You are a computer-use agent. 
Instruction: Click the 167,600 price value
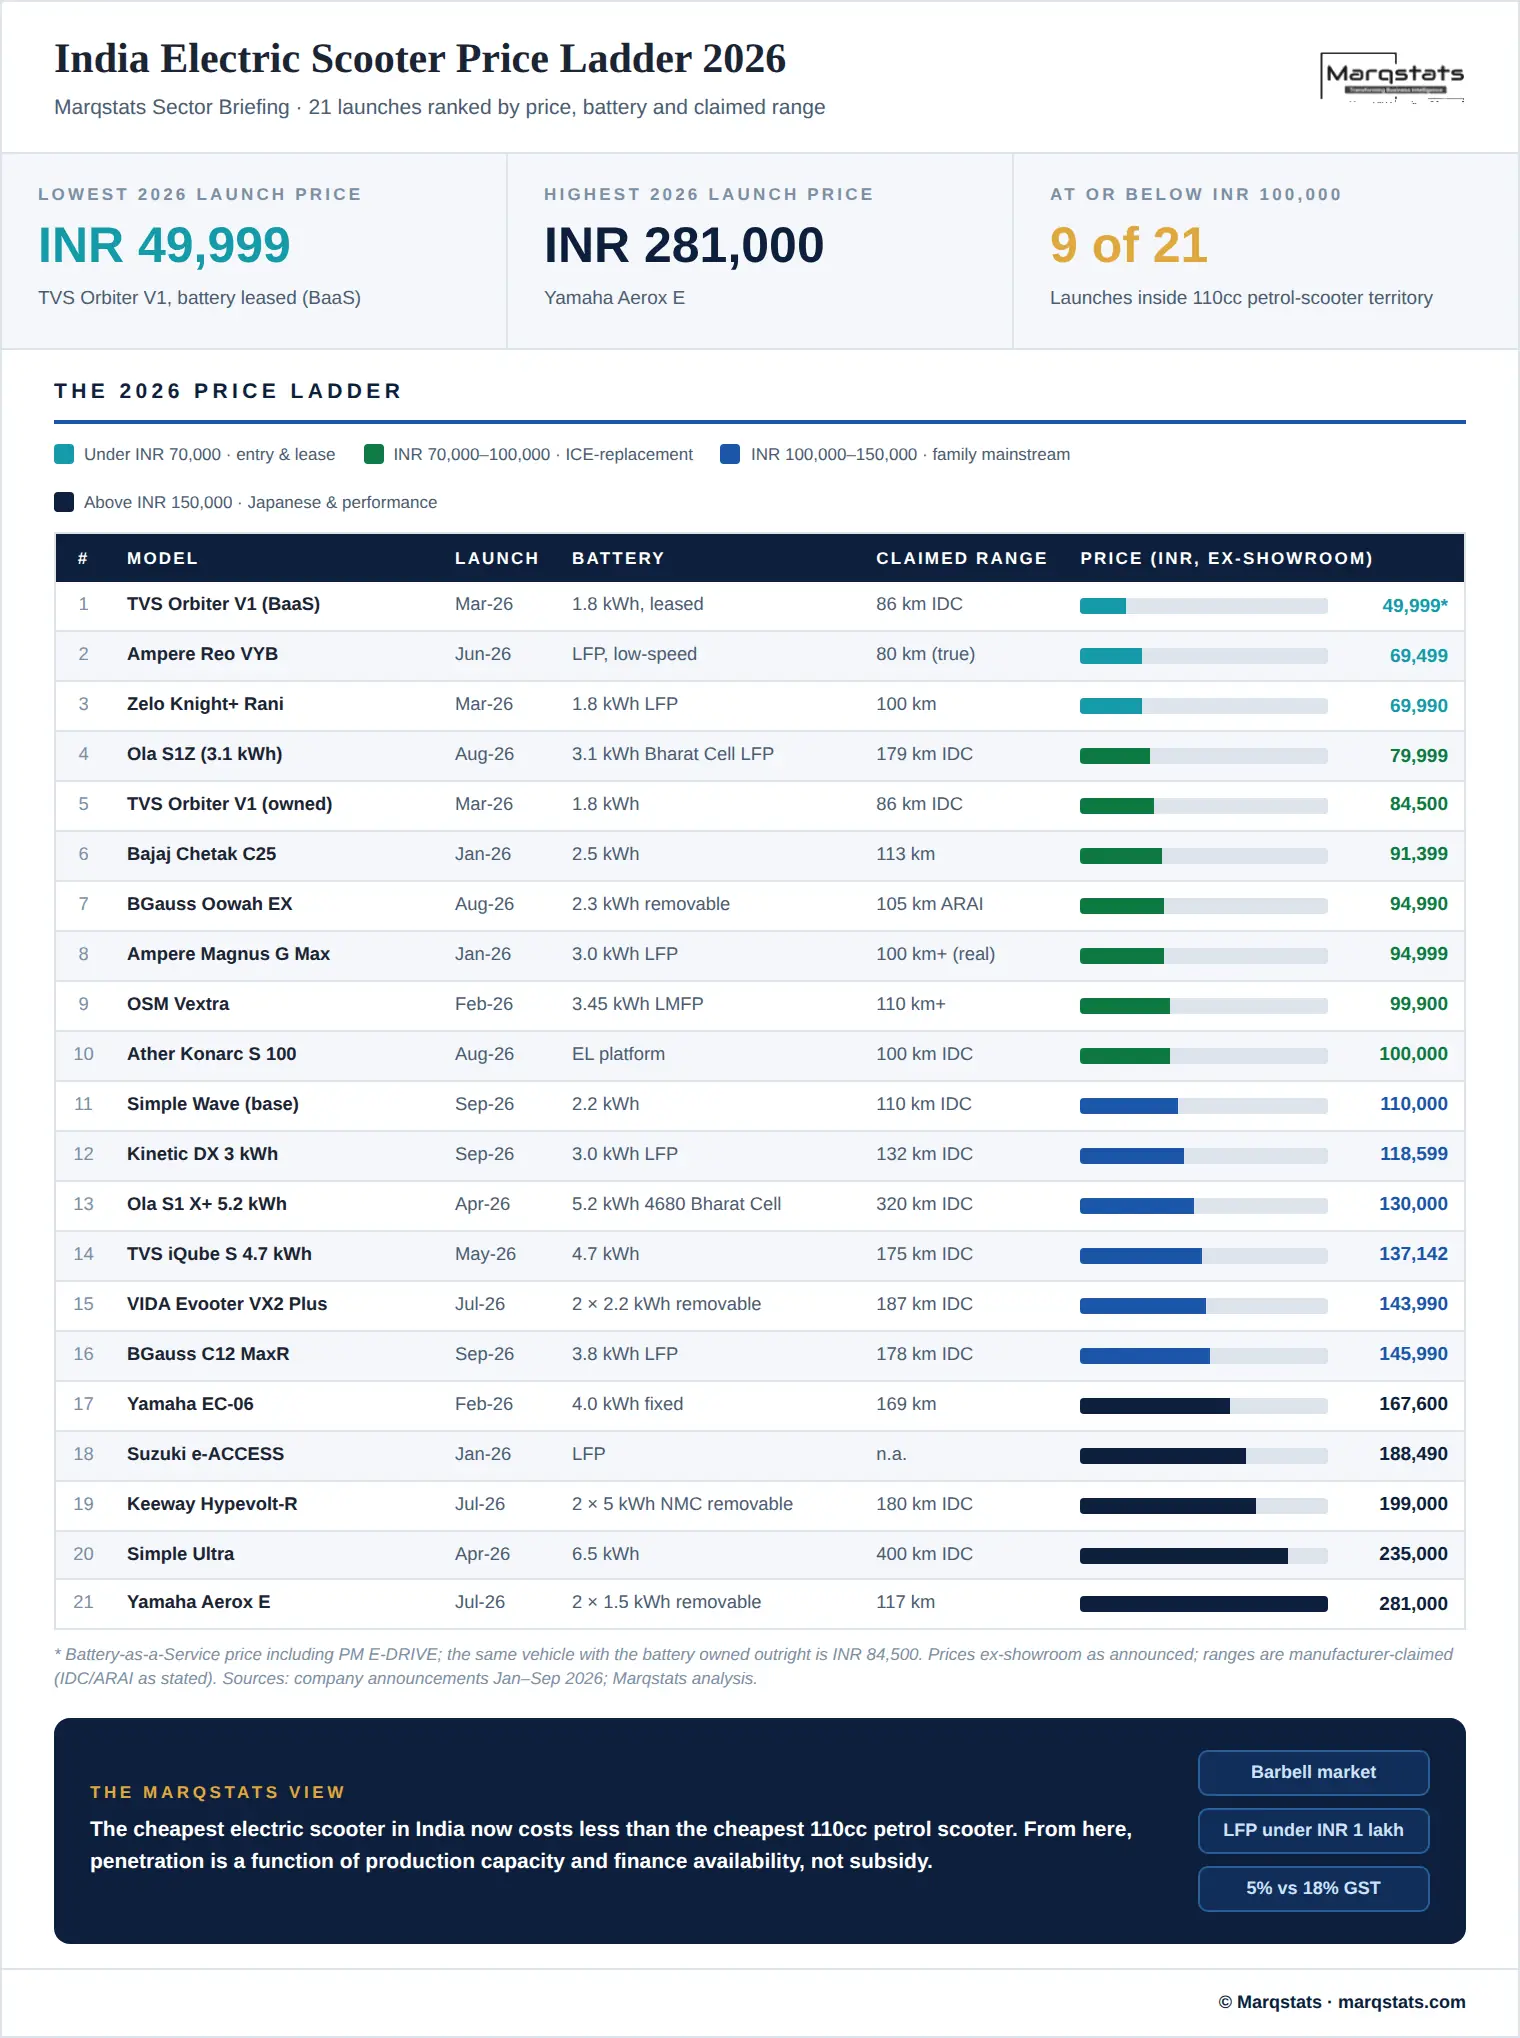pyautogui.click(x=1413, y=1404)
